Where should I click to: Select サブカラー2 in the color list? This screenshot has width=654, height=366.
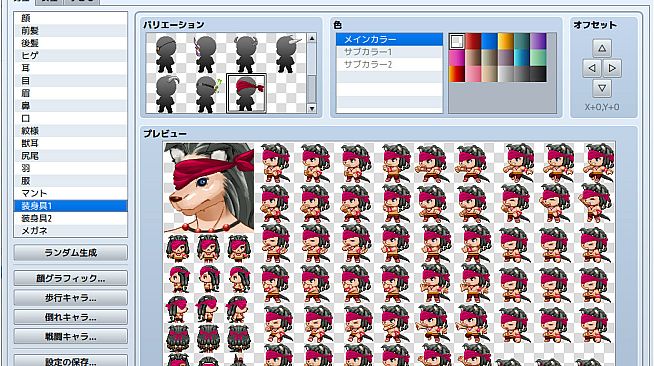pos(389,65)
